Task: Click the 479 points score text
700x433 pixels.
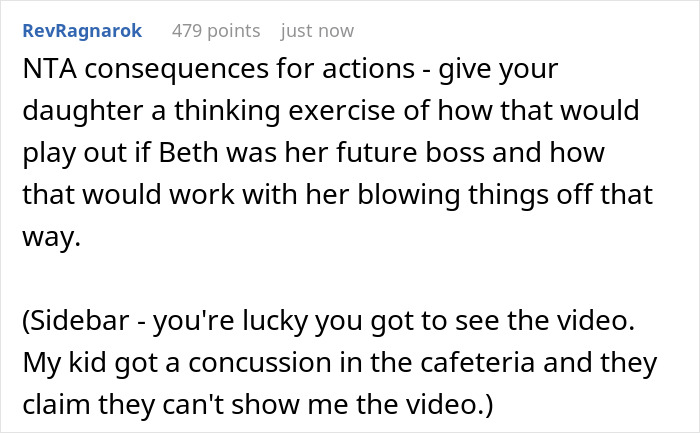Action: click(216, 31)
